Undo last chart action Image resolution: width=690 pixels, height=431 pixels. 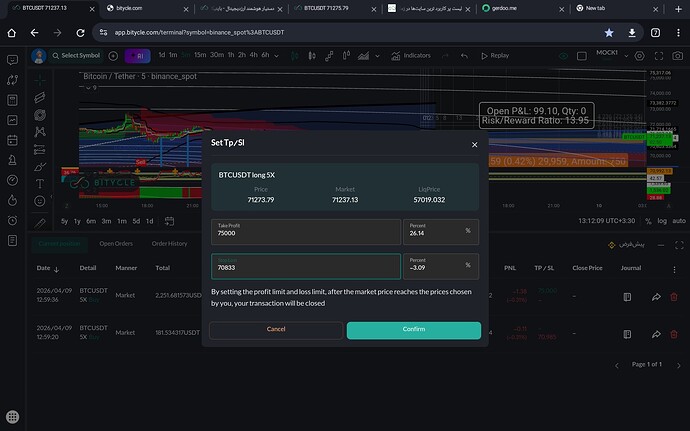pos(464,56)
